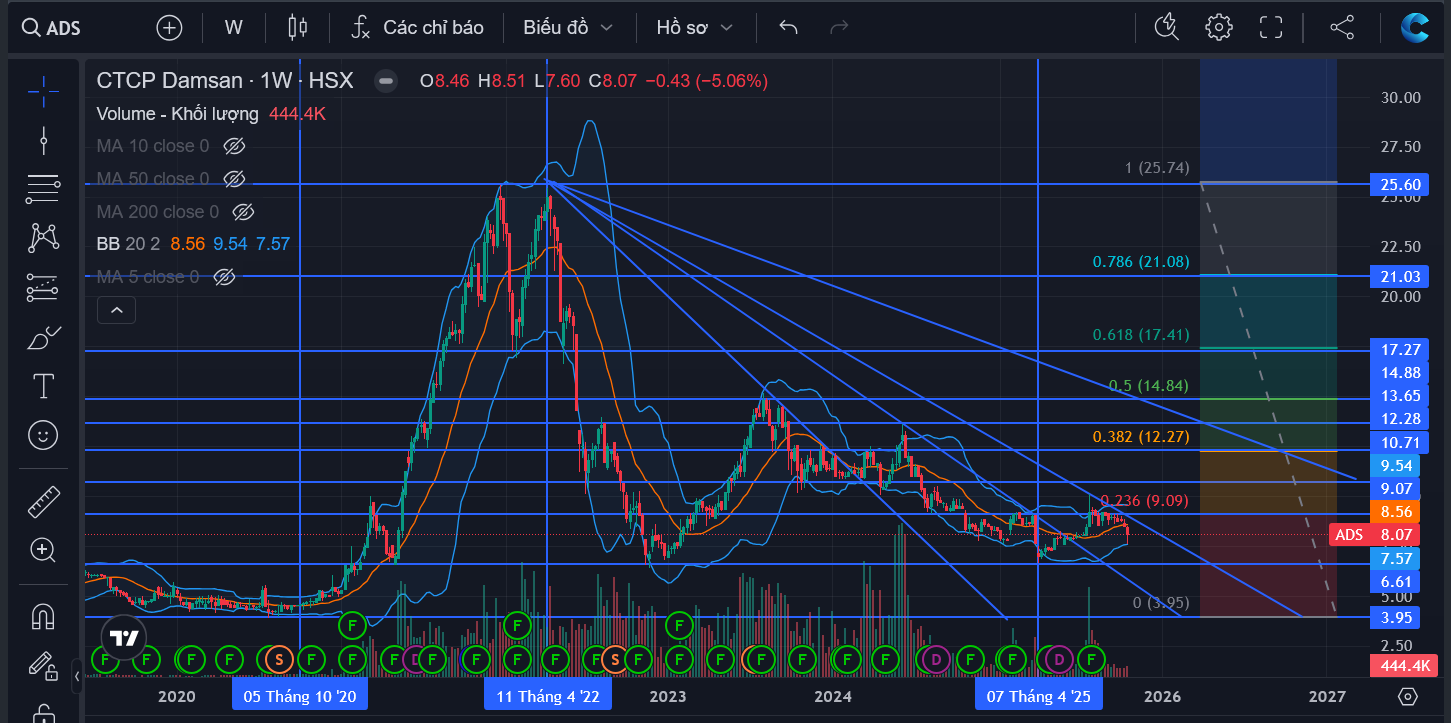Open the quick search lightning icon
The image size is (1451, 723).
[x=1166, y=27]
